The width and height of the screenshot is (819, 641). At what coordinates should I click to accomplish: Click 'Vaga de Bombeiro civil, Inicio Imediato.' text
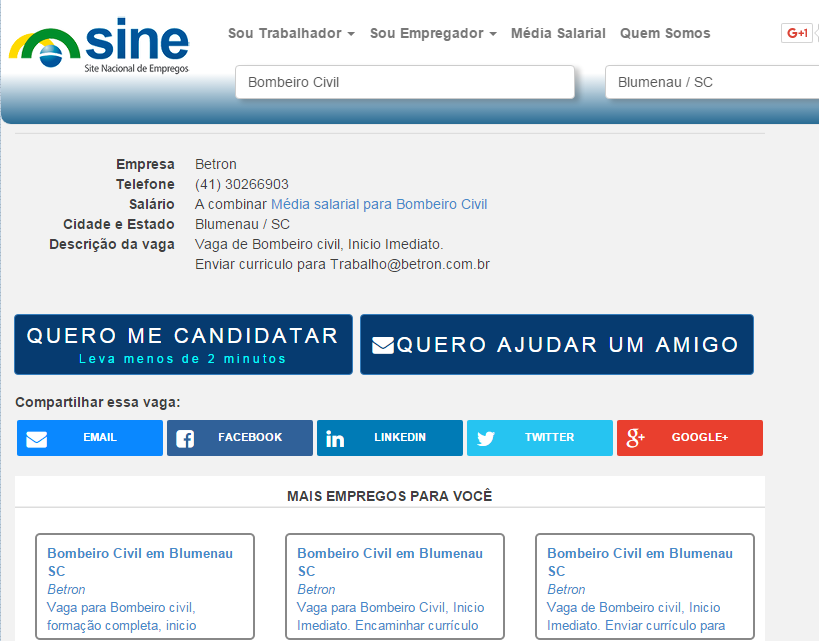319,244
